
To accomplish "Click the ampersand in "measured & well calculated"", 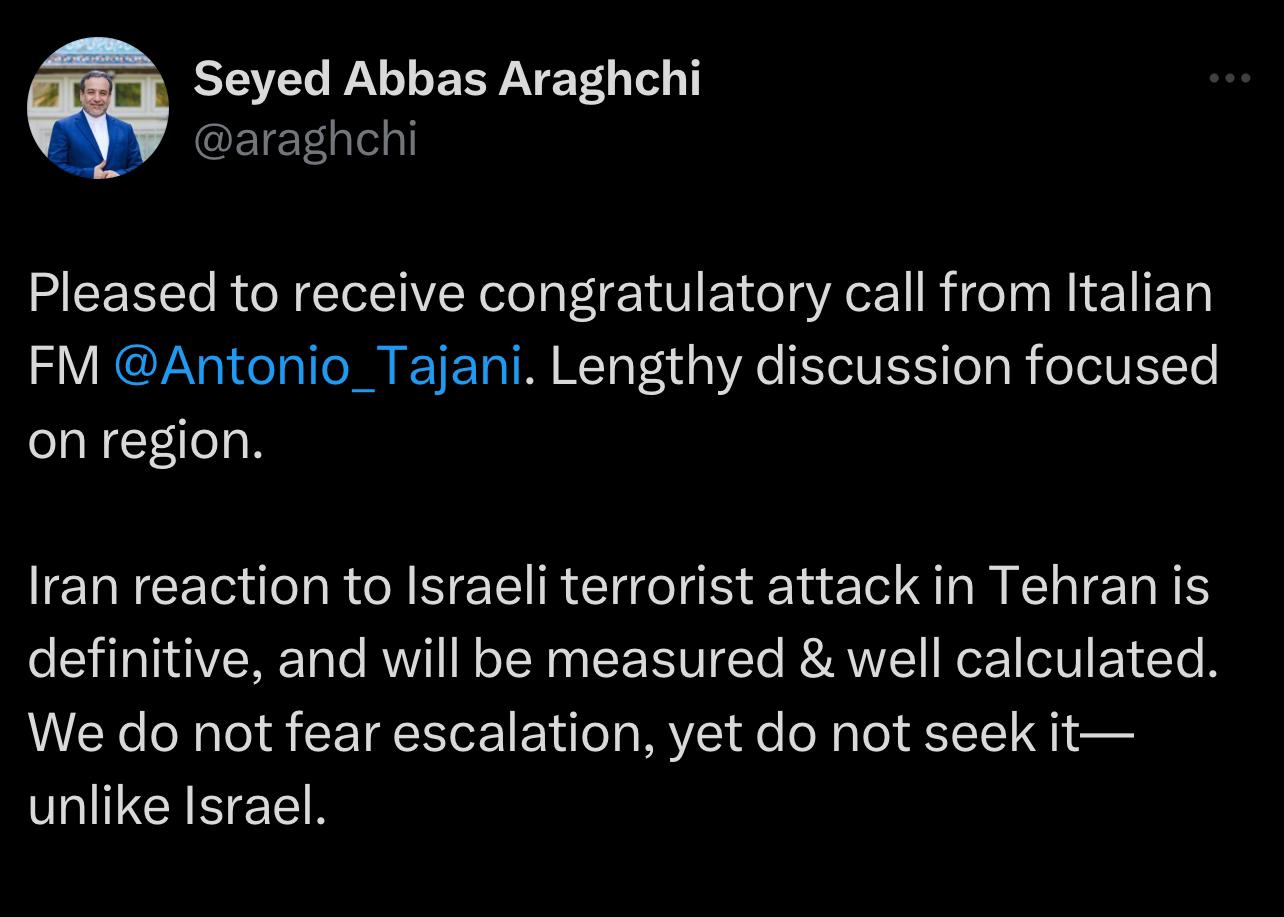I will tap(817, 660).
